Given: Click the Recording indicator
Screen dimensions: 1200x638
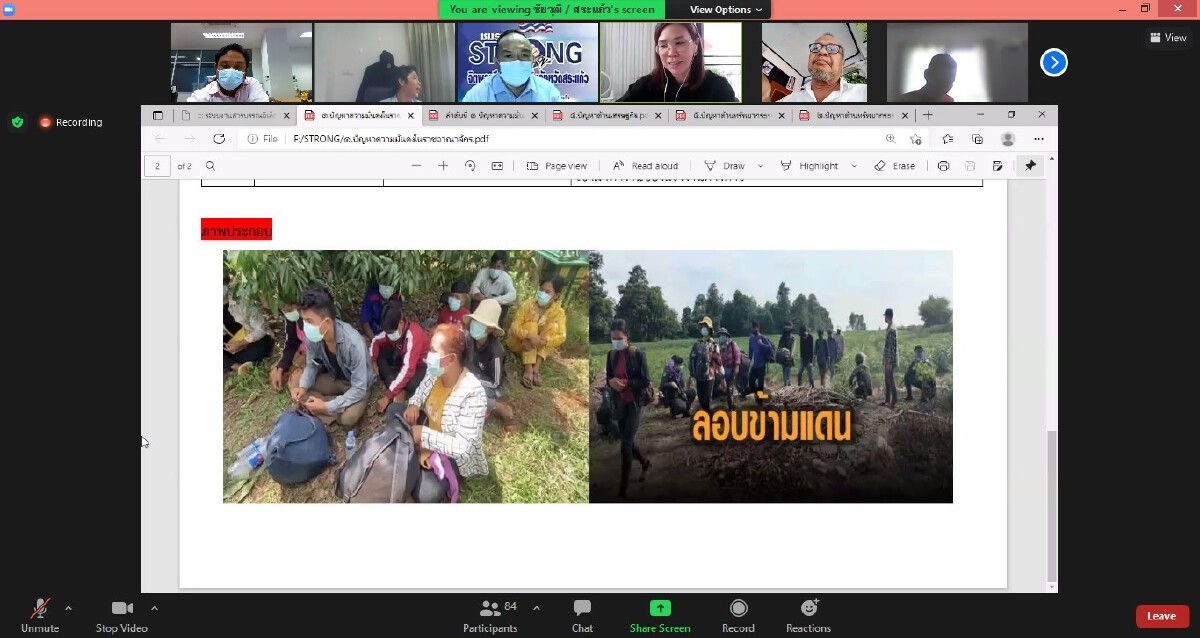Looking at the screenshot, I should [x=71, y=122].
